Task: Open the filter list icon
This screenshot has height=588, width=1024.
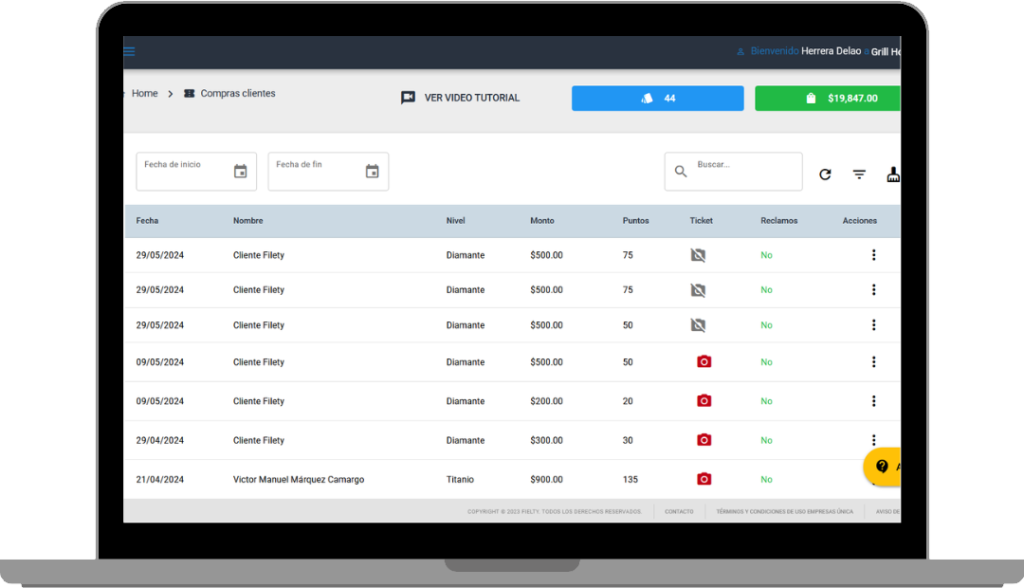Action: pyautogui.click(x=859, y=174)
